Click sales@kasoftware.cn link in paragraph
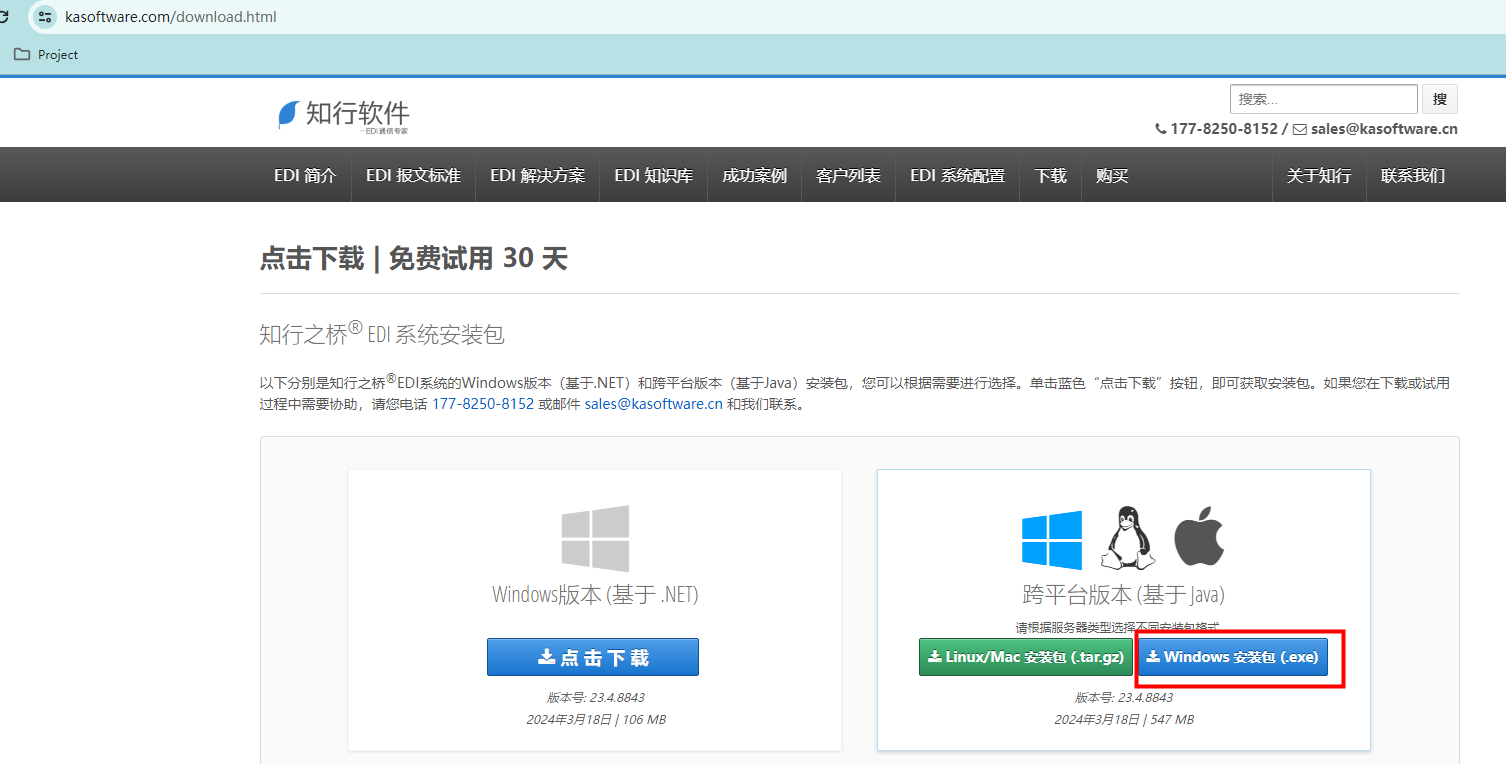The width and height of the screenshot is (1506, 764). click(653, 404)
